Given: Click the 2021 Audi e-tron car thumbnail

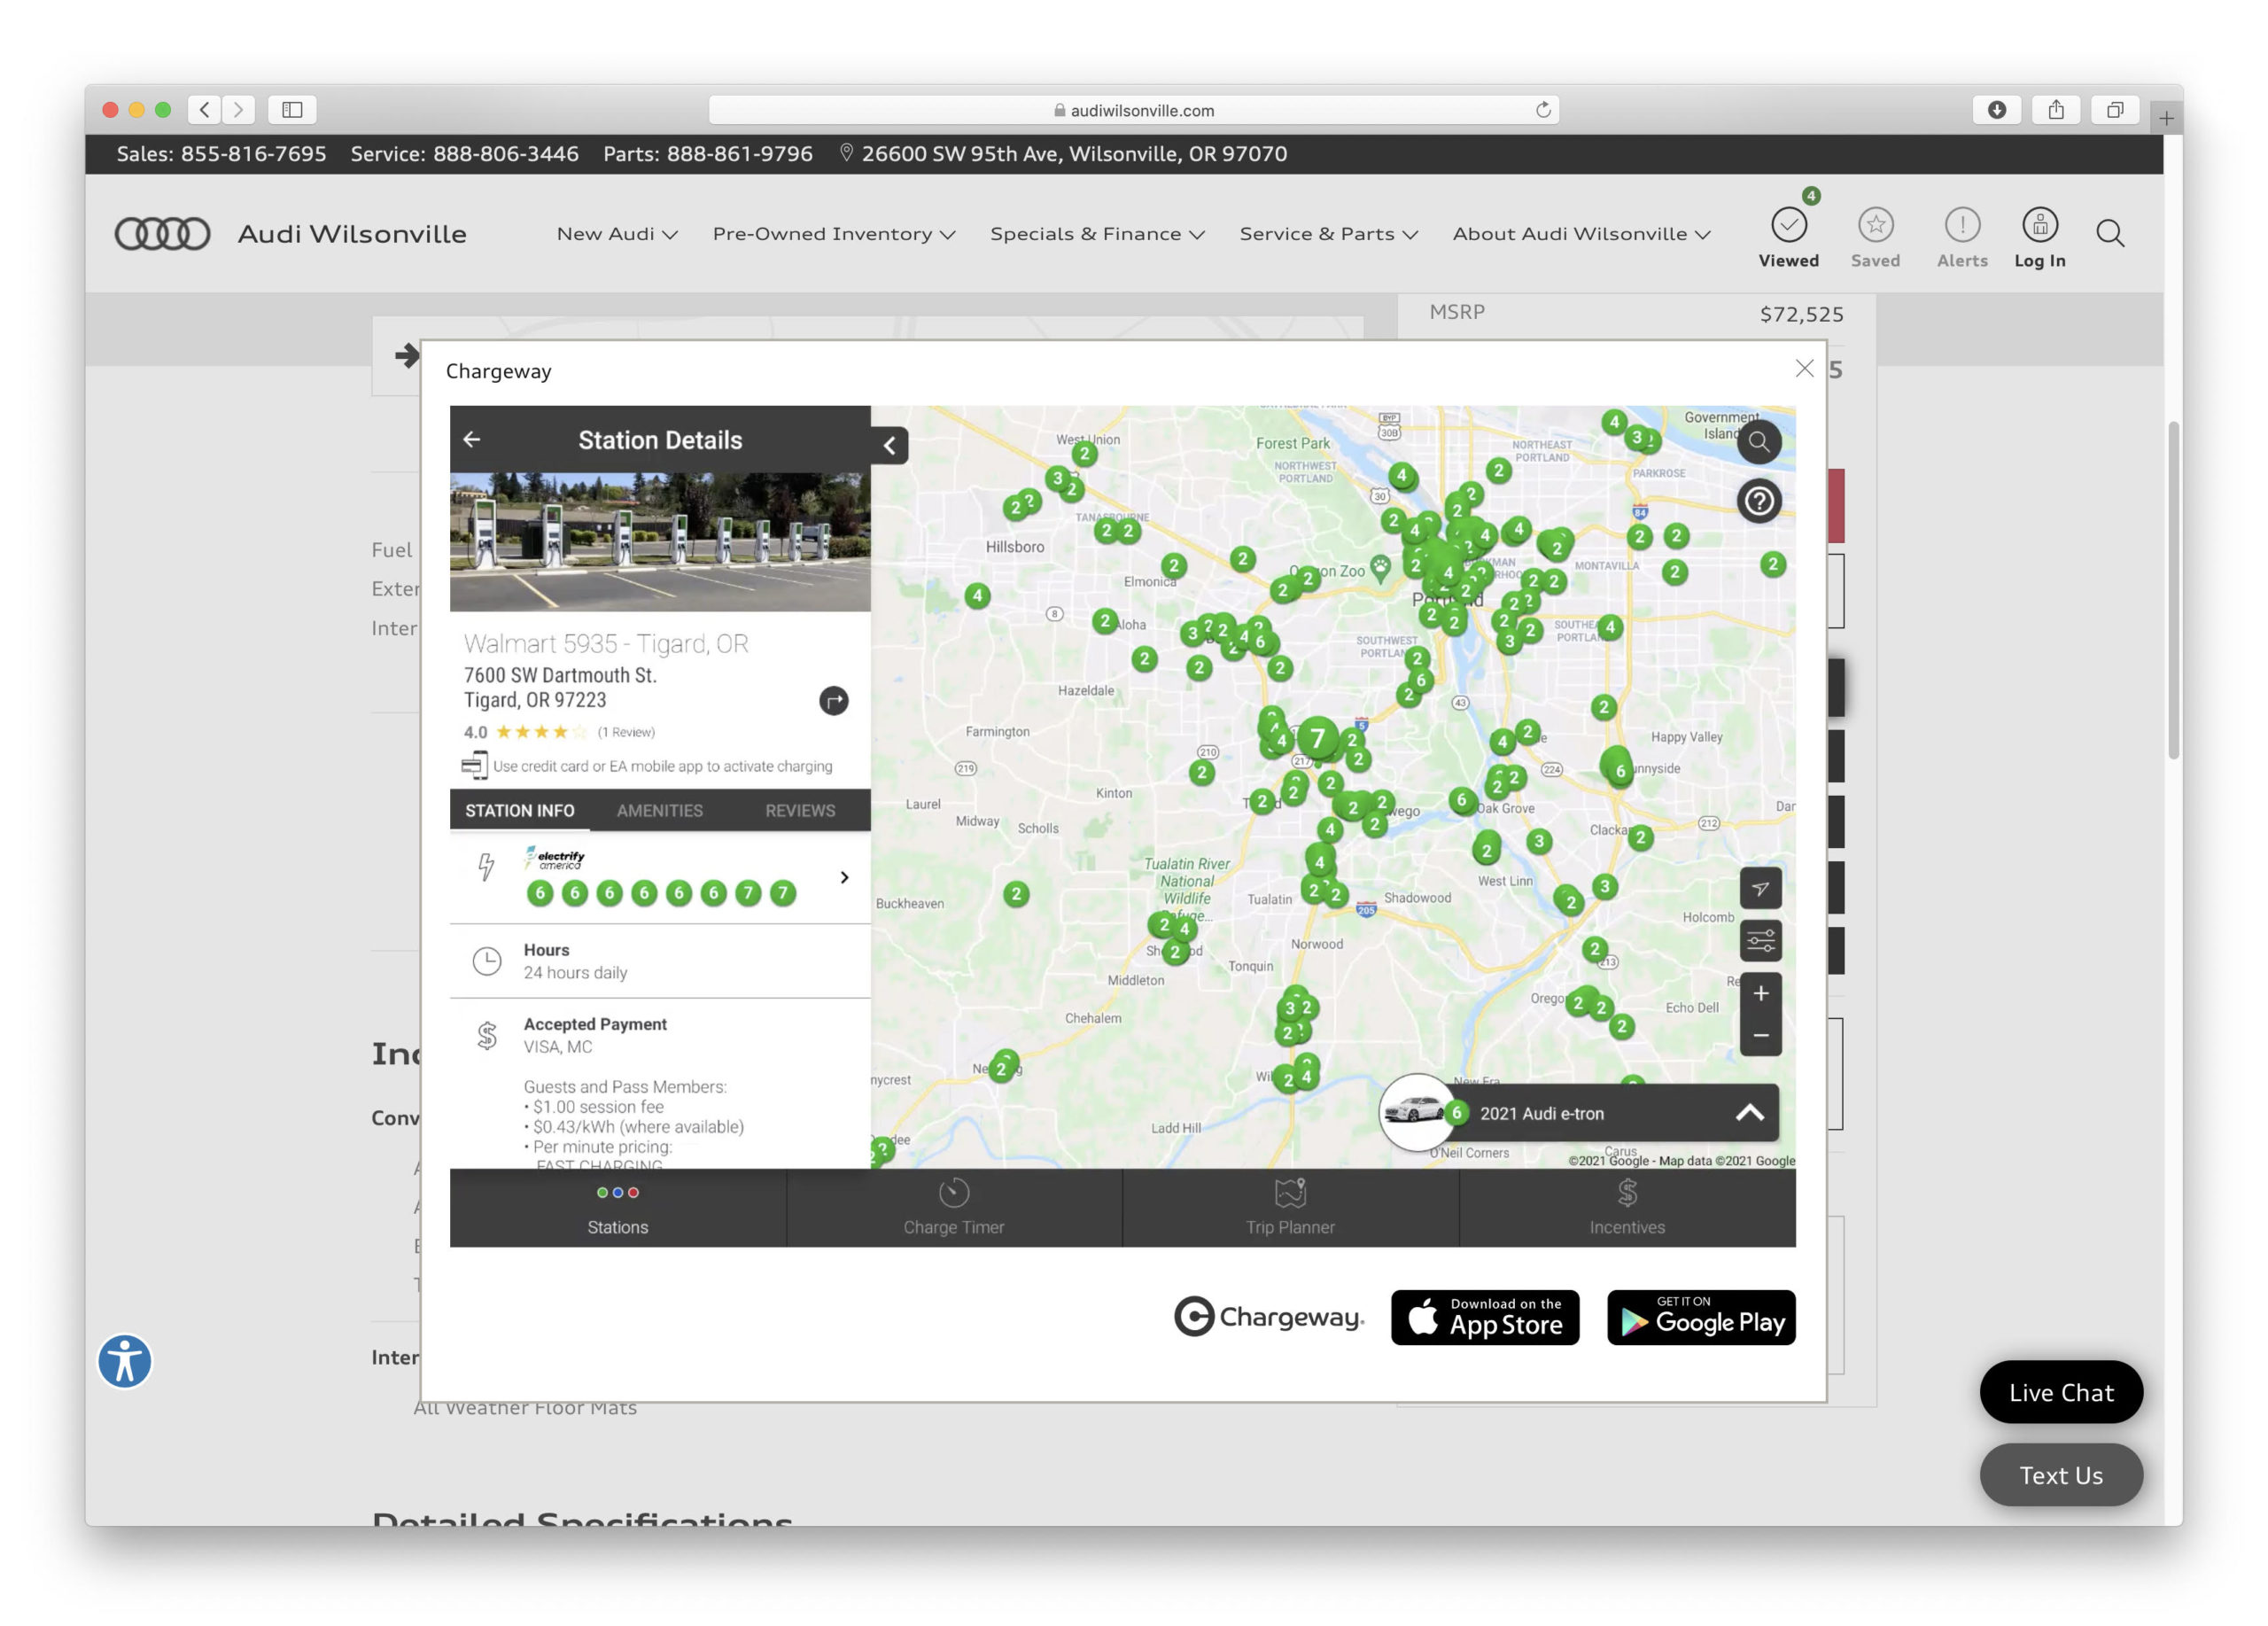Looking at the screenshot, I should [x=1415, y=1112].
